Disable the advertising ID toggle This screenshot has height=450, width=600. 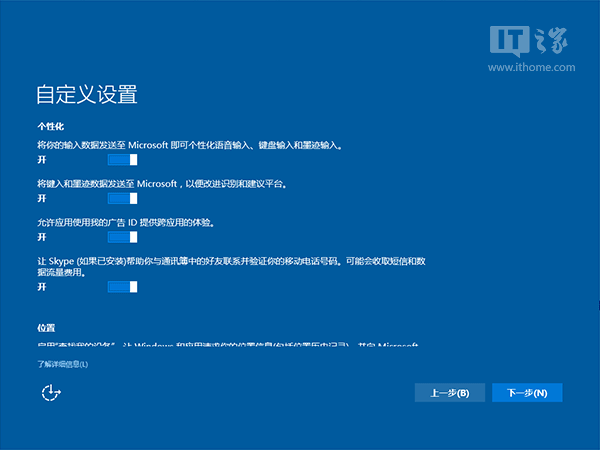(122, 237)
